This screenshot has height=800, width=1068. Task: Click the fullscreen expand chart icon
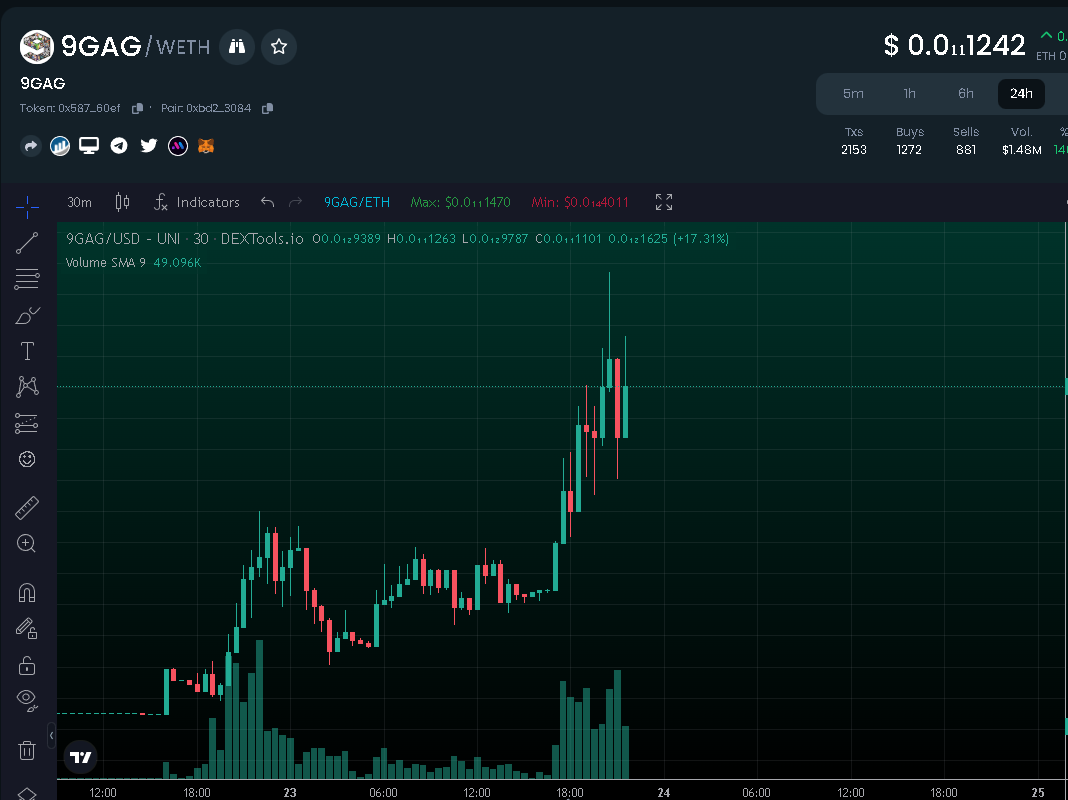[x=664, y=202]
